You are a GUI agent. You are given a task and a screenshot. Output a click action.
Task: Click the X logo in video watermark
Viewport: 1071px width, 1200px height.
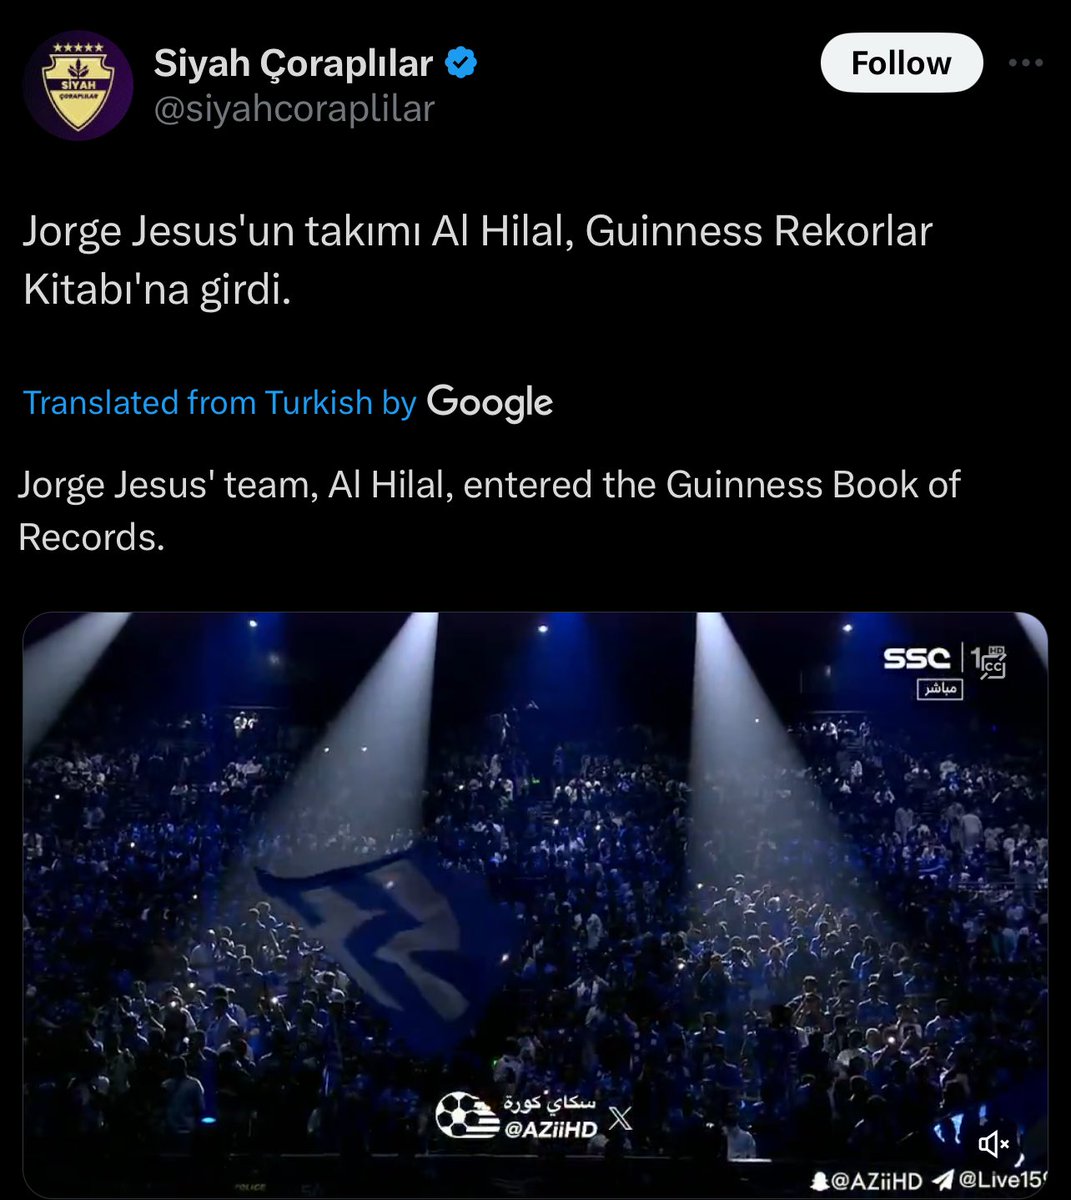point(620,1118)
